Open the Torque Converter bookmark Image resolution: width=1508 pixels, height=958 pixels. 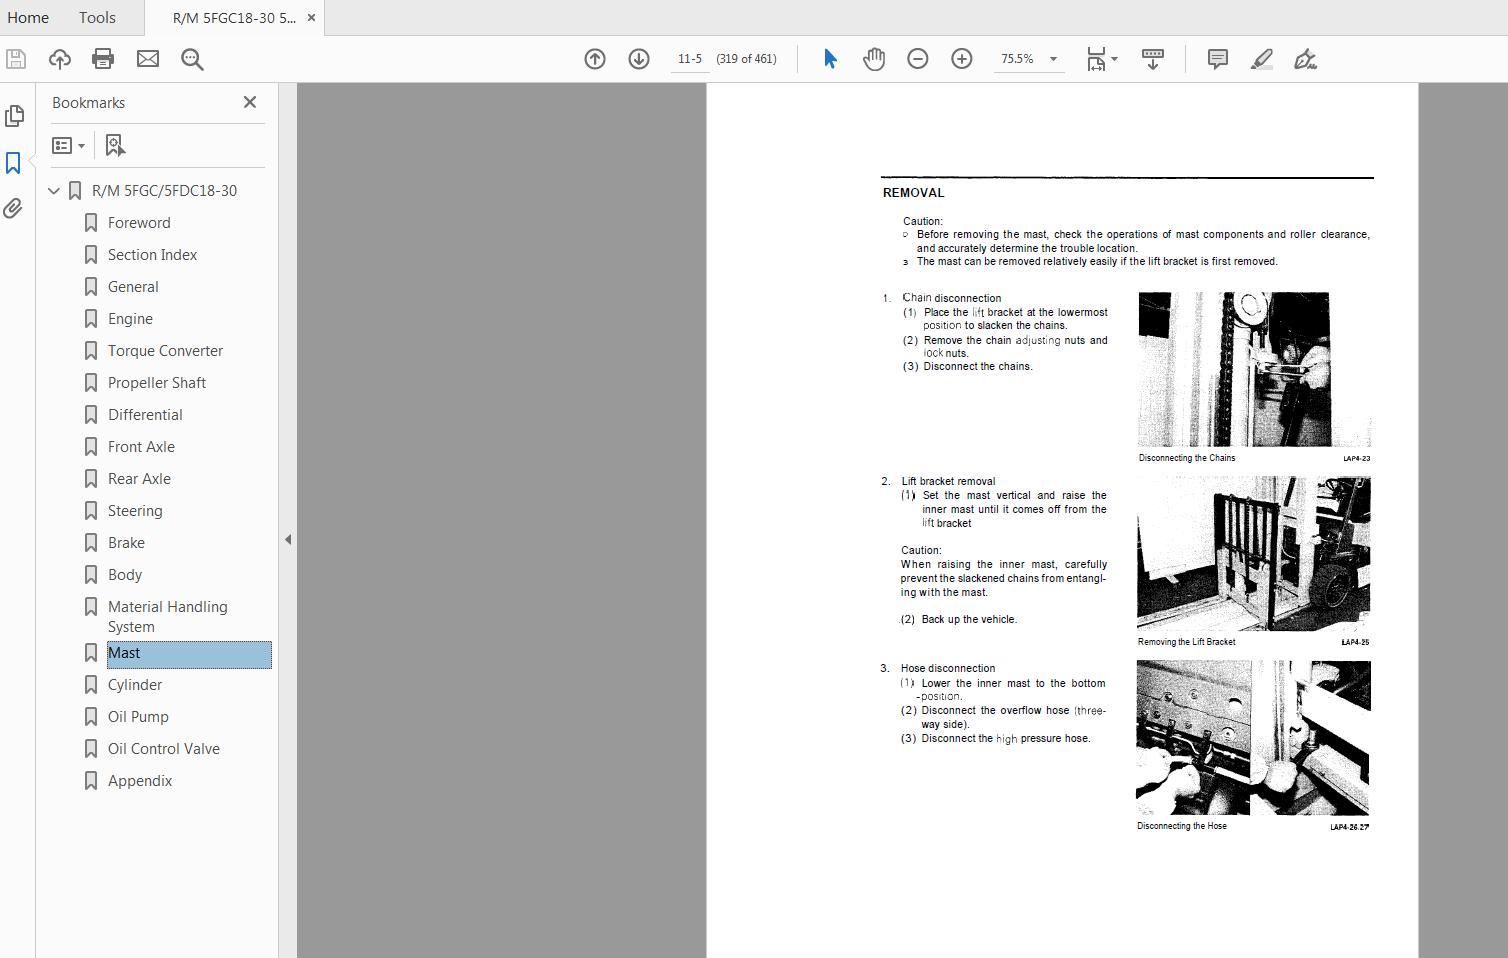tap(165, 350)
